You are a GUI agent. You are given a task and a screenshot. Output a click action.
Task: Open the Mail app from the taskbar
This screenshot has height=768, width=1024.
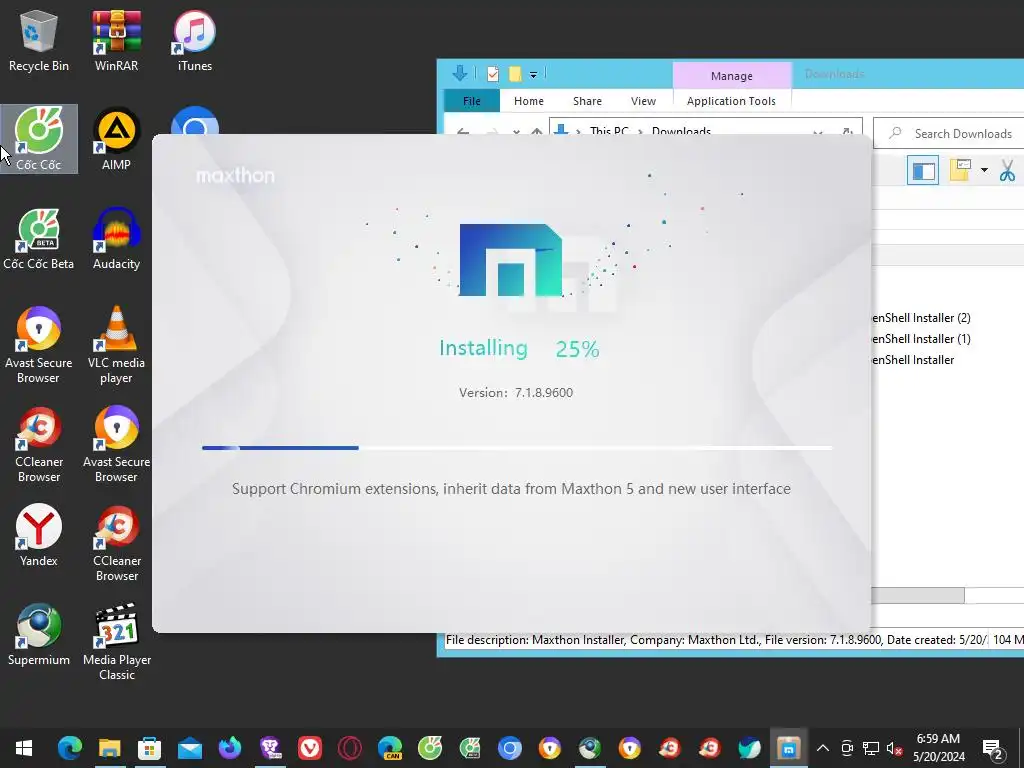(x=190, y=748)
